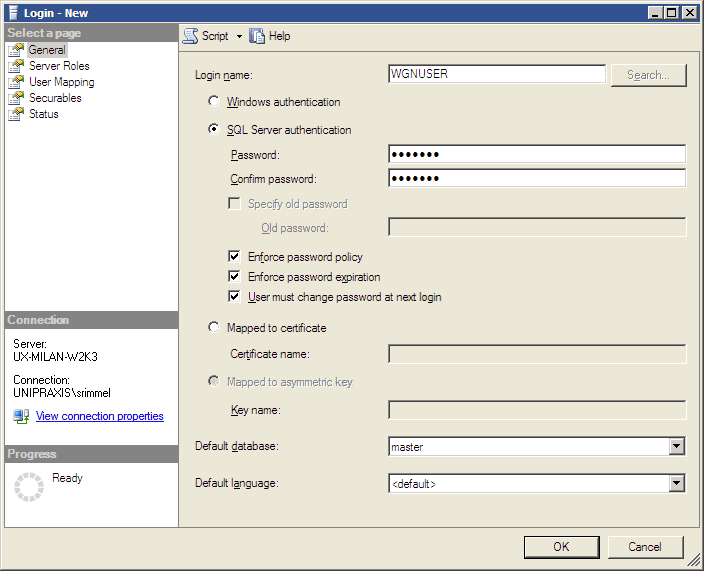Disable User must change password at next login
The height and width of the screenshot is (573, 705).
[235, 297]
